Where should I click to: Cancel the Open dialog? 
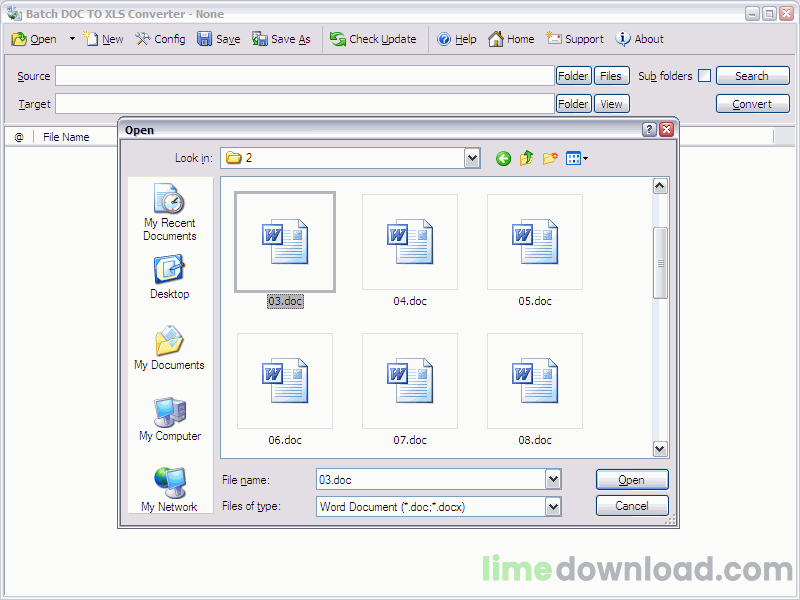pos(632,506)
